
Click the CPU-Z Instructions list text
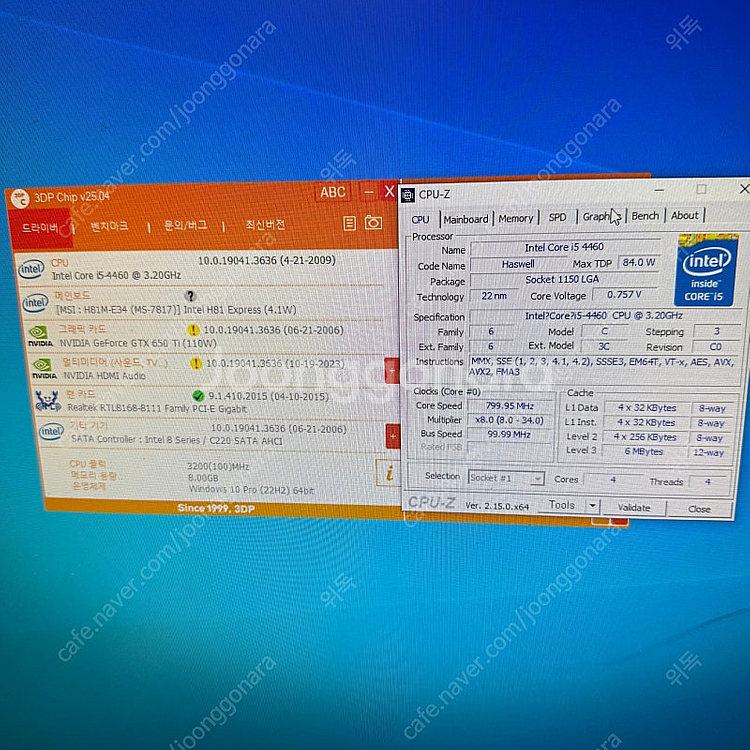(x=602, y=366)
